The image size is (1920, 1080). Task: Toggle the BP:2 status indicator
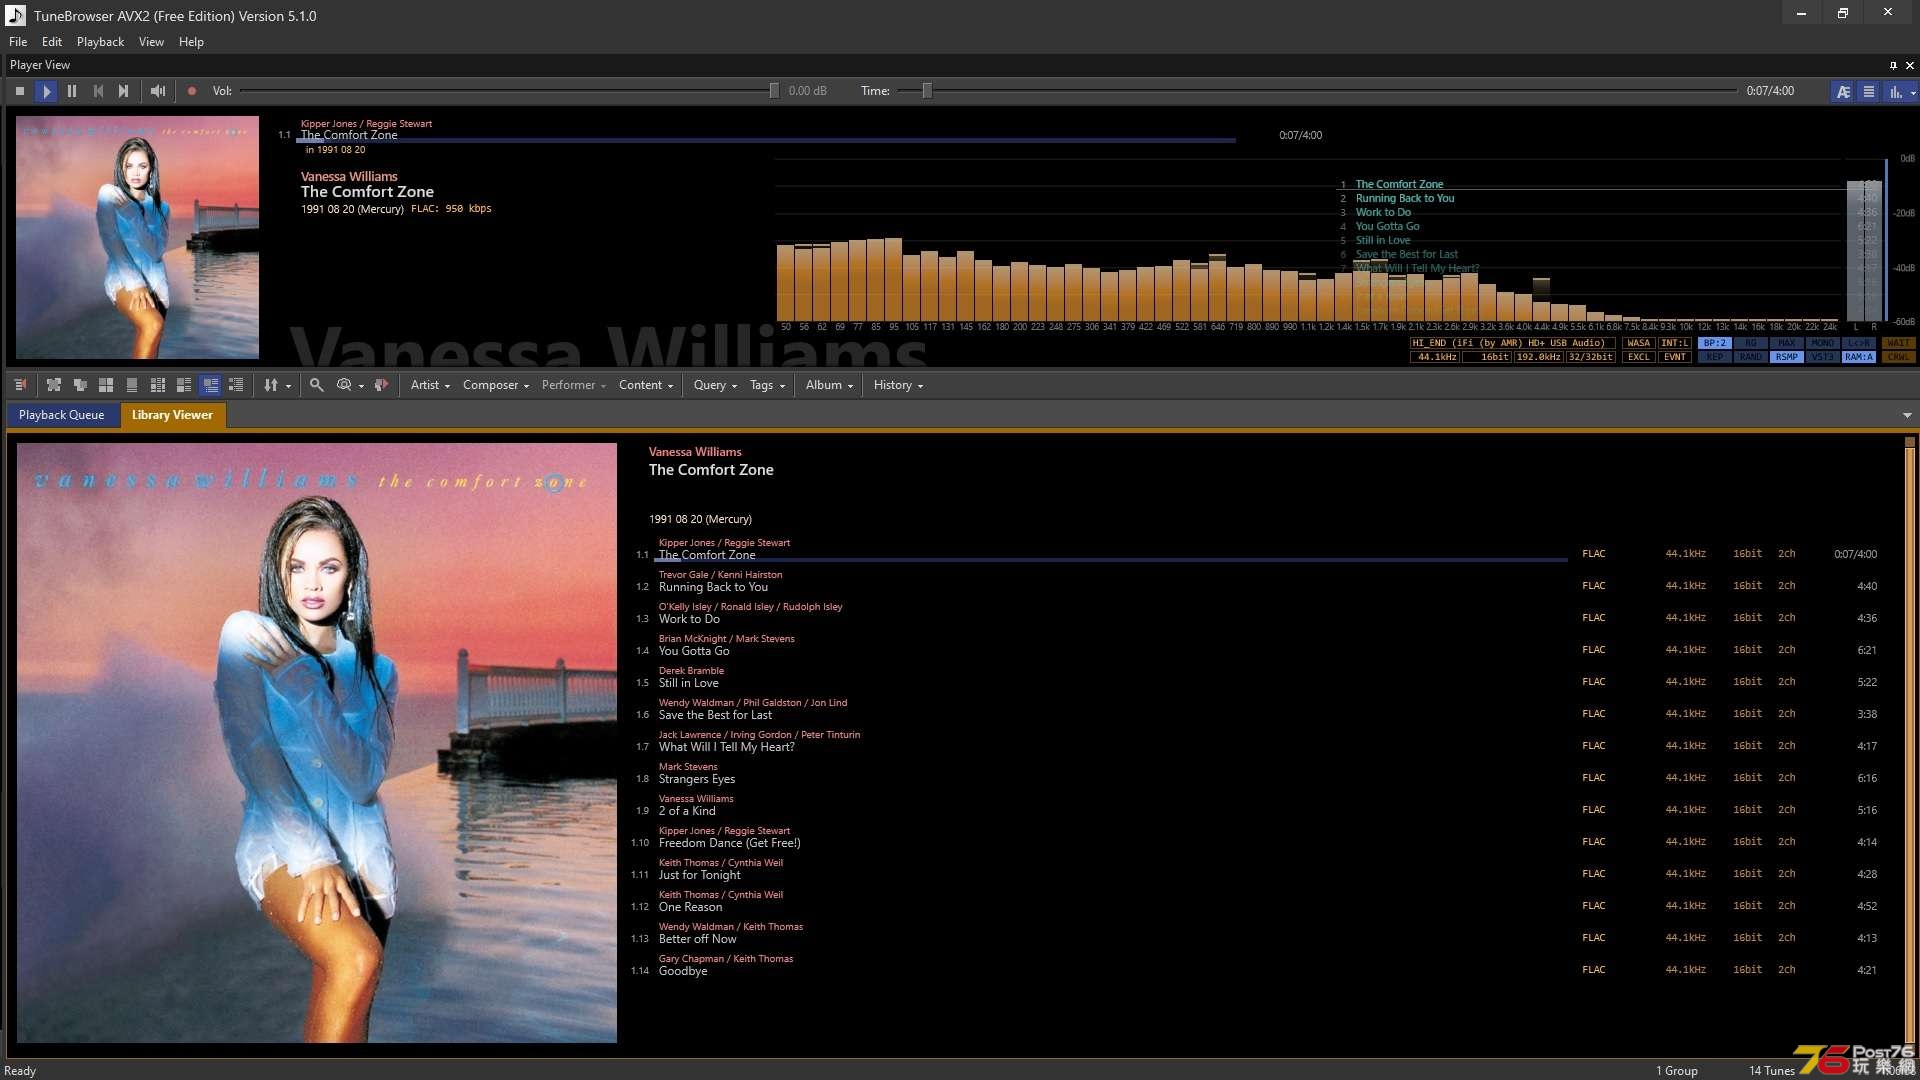coord(1714,343)
